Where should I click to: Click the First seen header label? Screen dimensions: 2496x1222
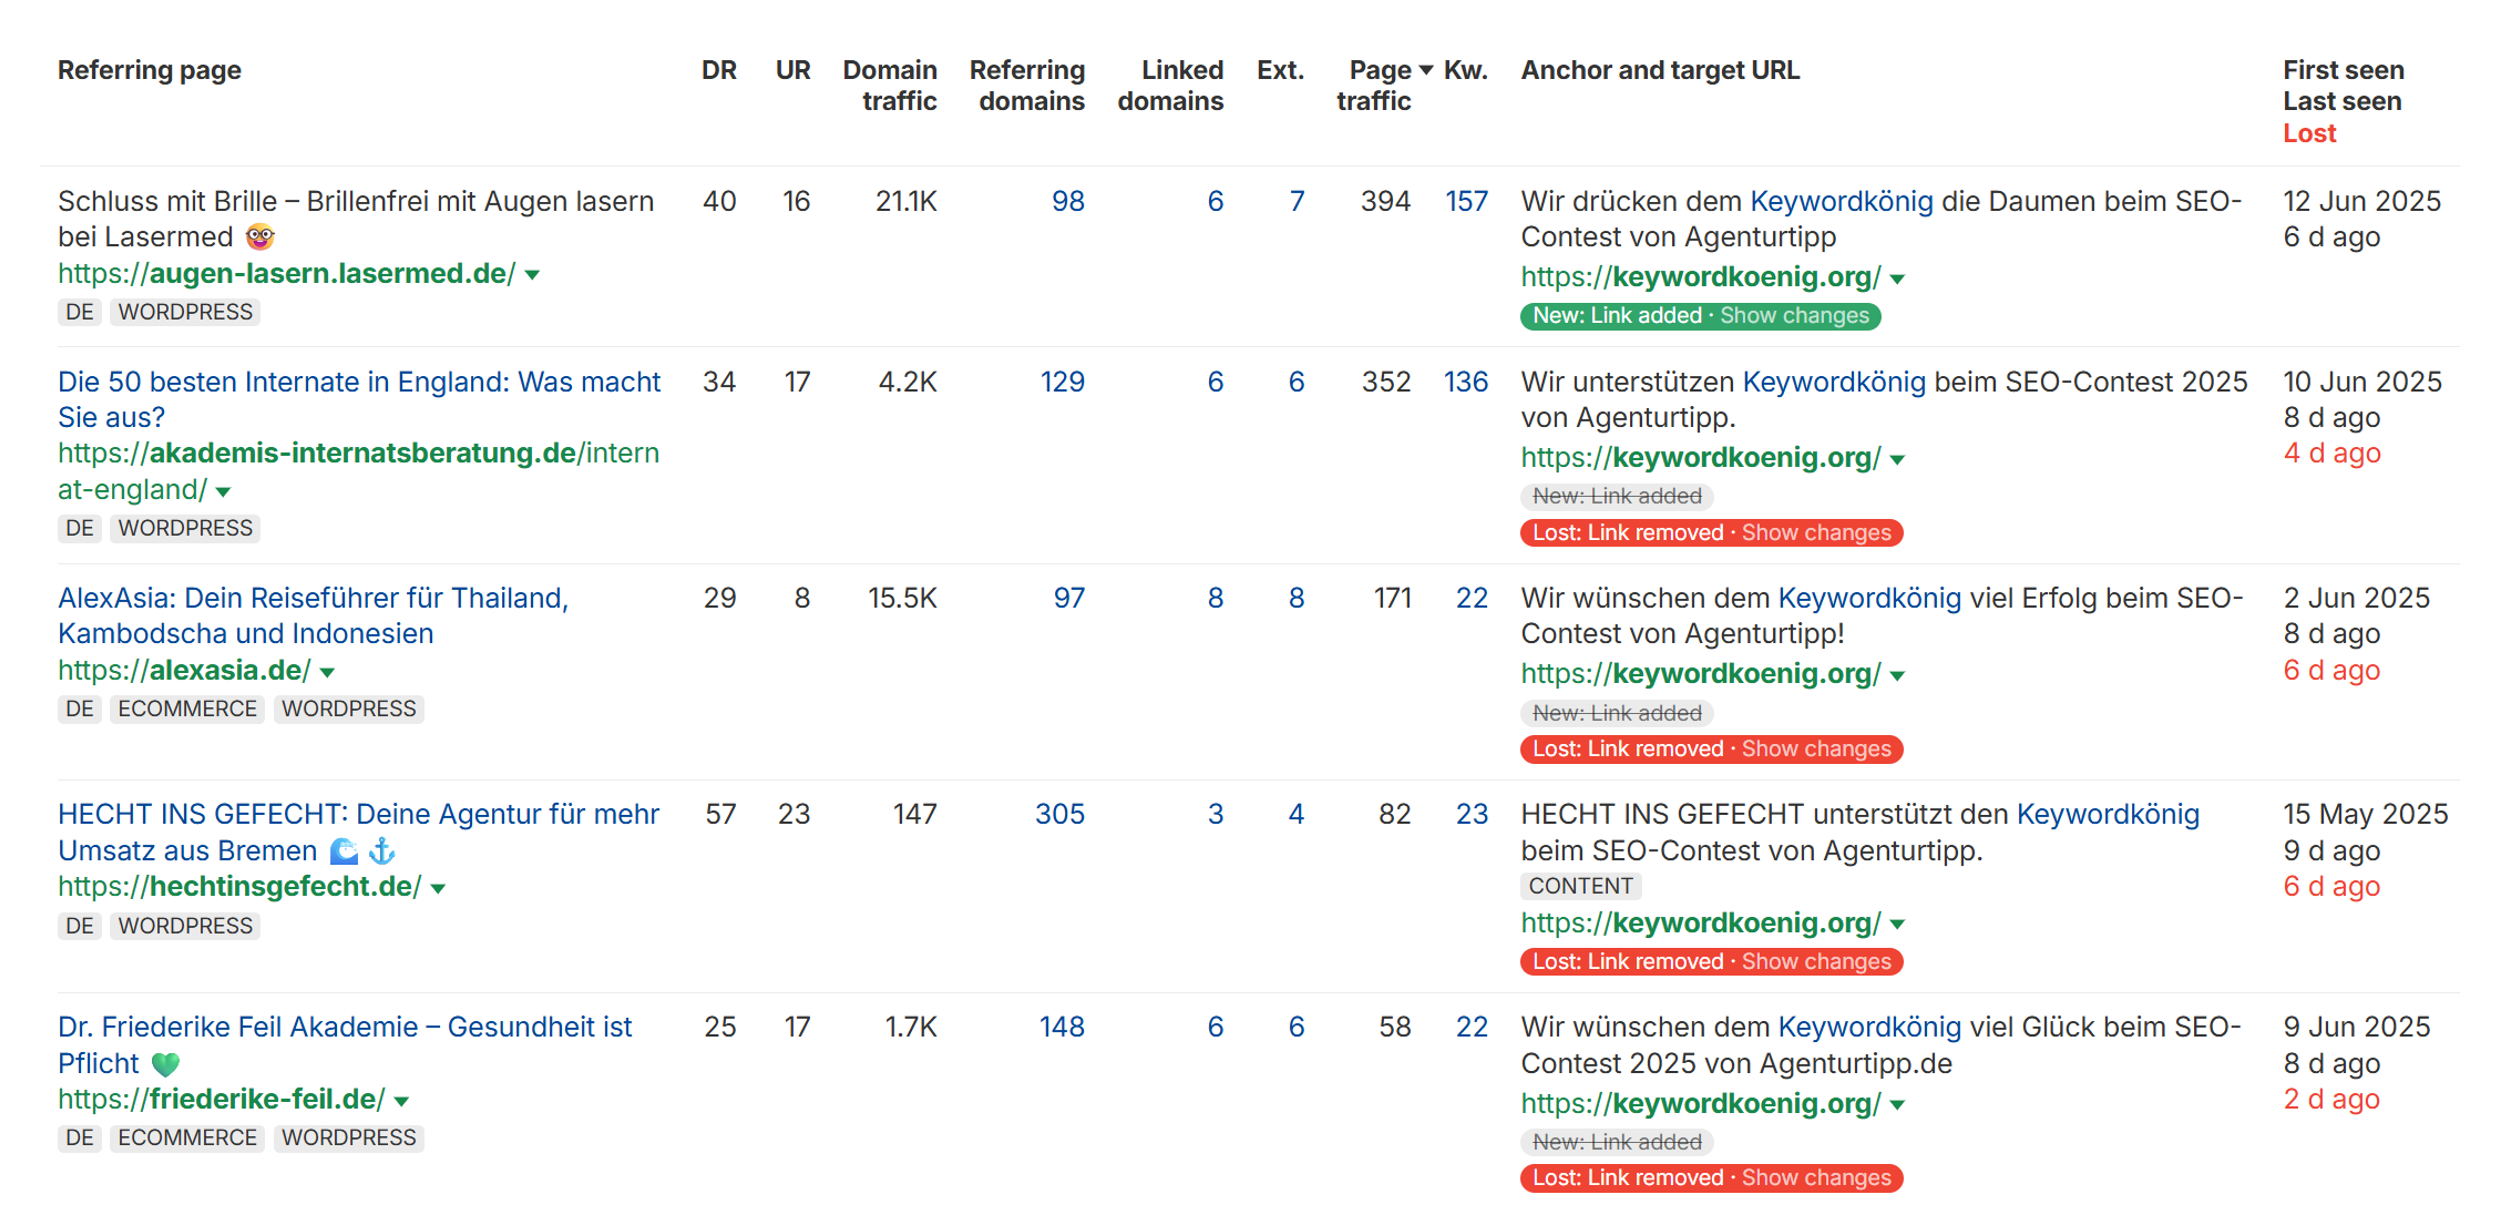[x=2343, y=70]
